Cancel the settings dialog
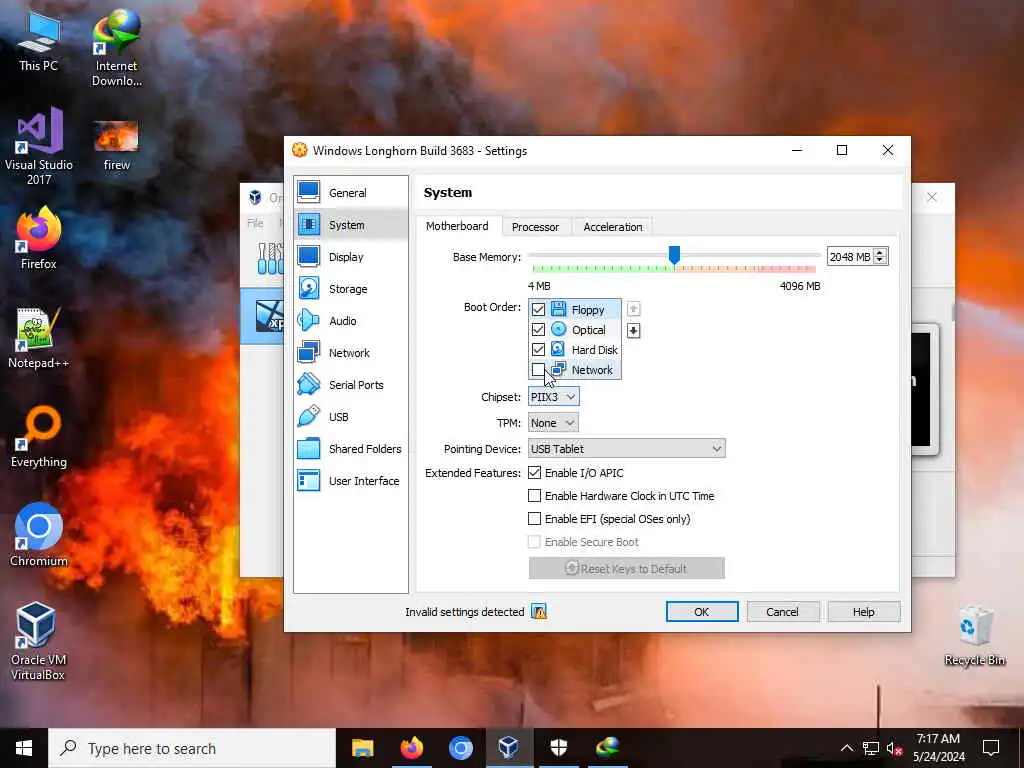 [782, 612]
